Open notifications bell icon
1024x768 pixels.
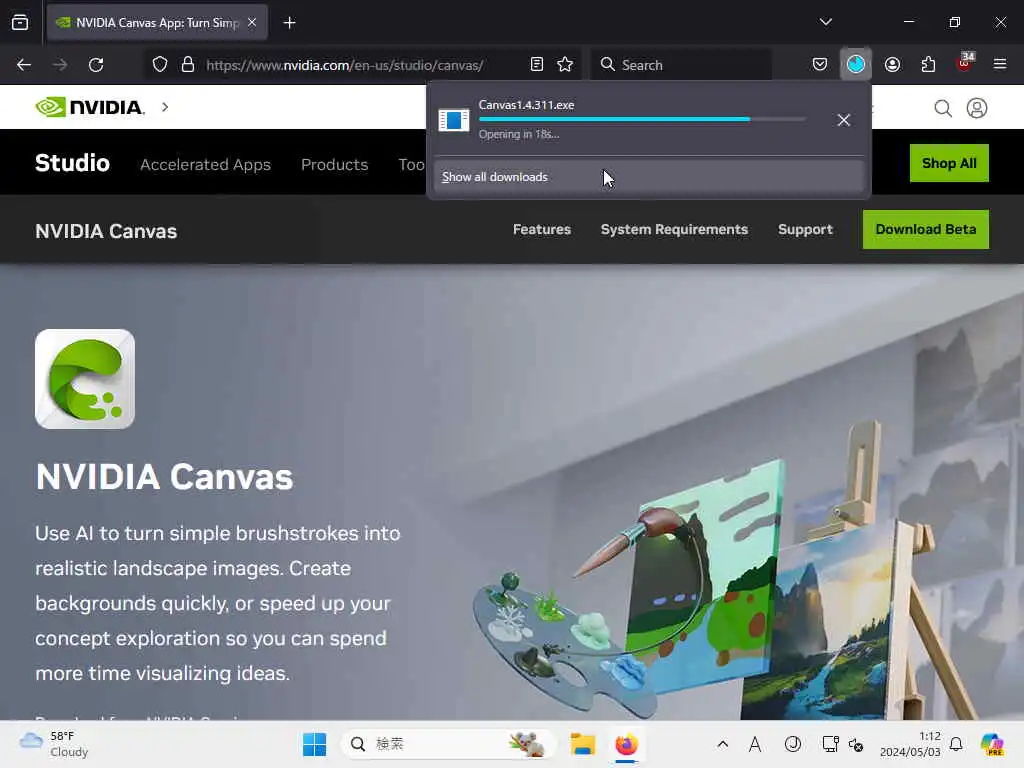(955, 744)
